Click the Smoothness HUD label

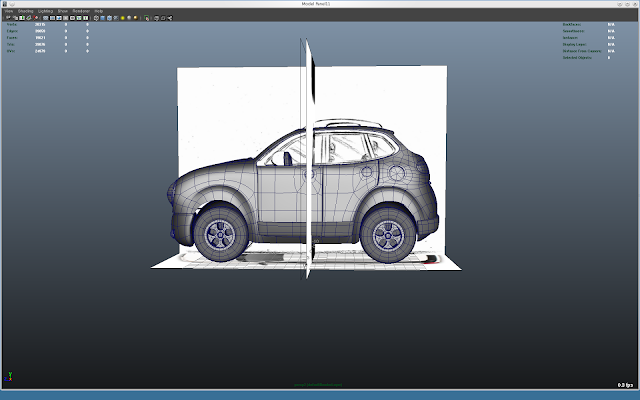(573, 31)
